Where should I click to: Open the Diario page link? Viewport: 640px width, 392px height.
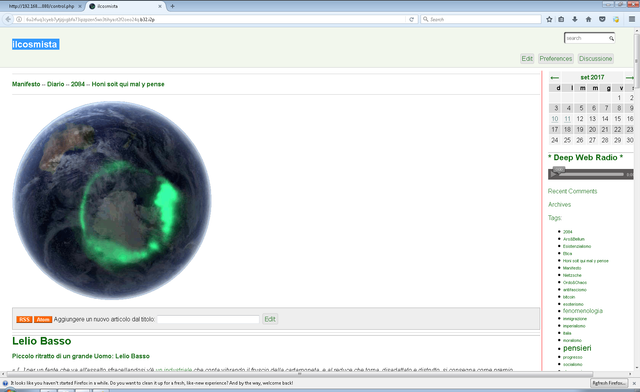(56, 84)
